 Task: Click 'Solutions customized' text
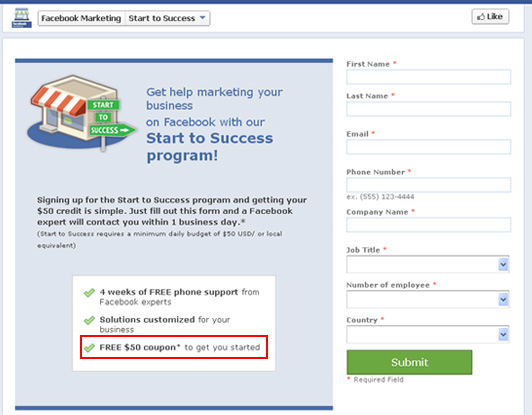coord(147,320)
